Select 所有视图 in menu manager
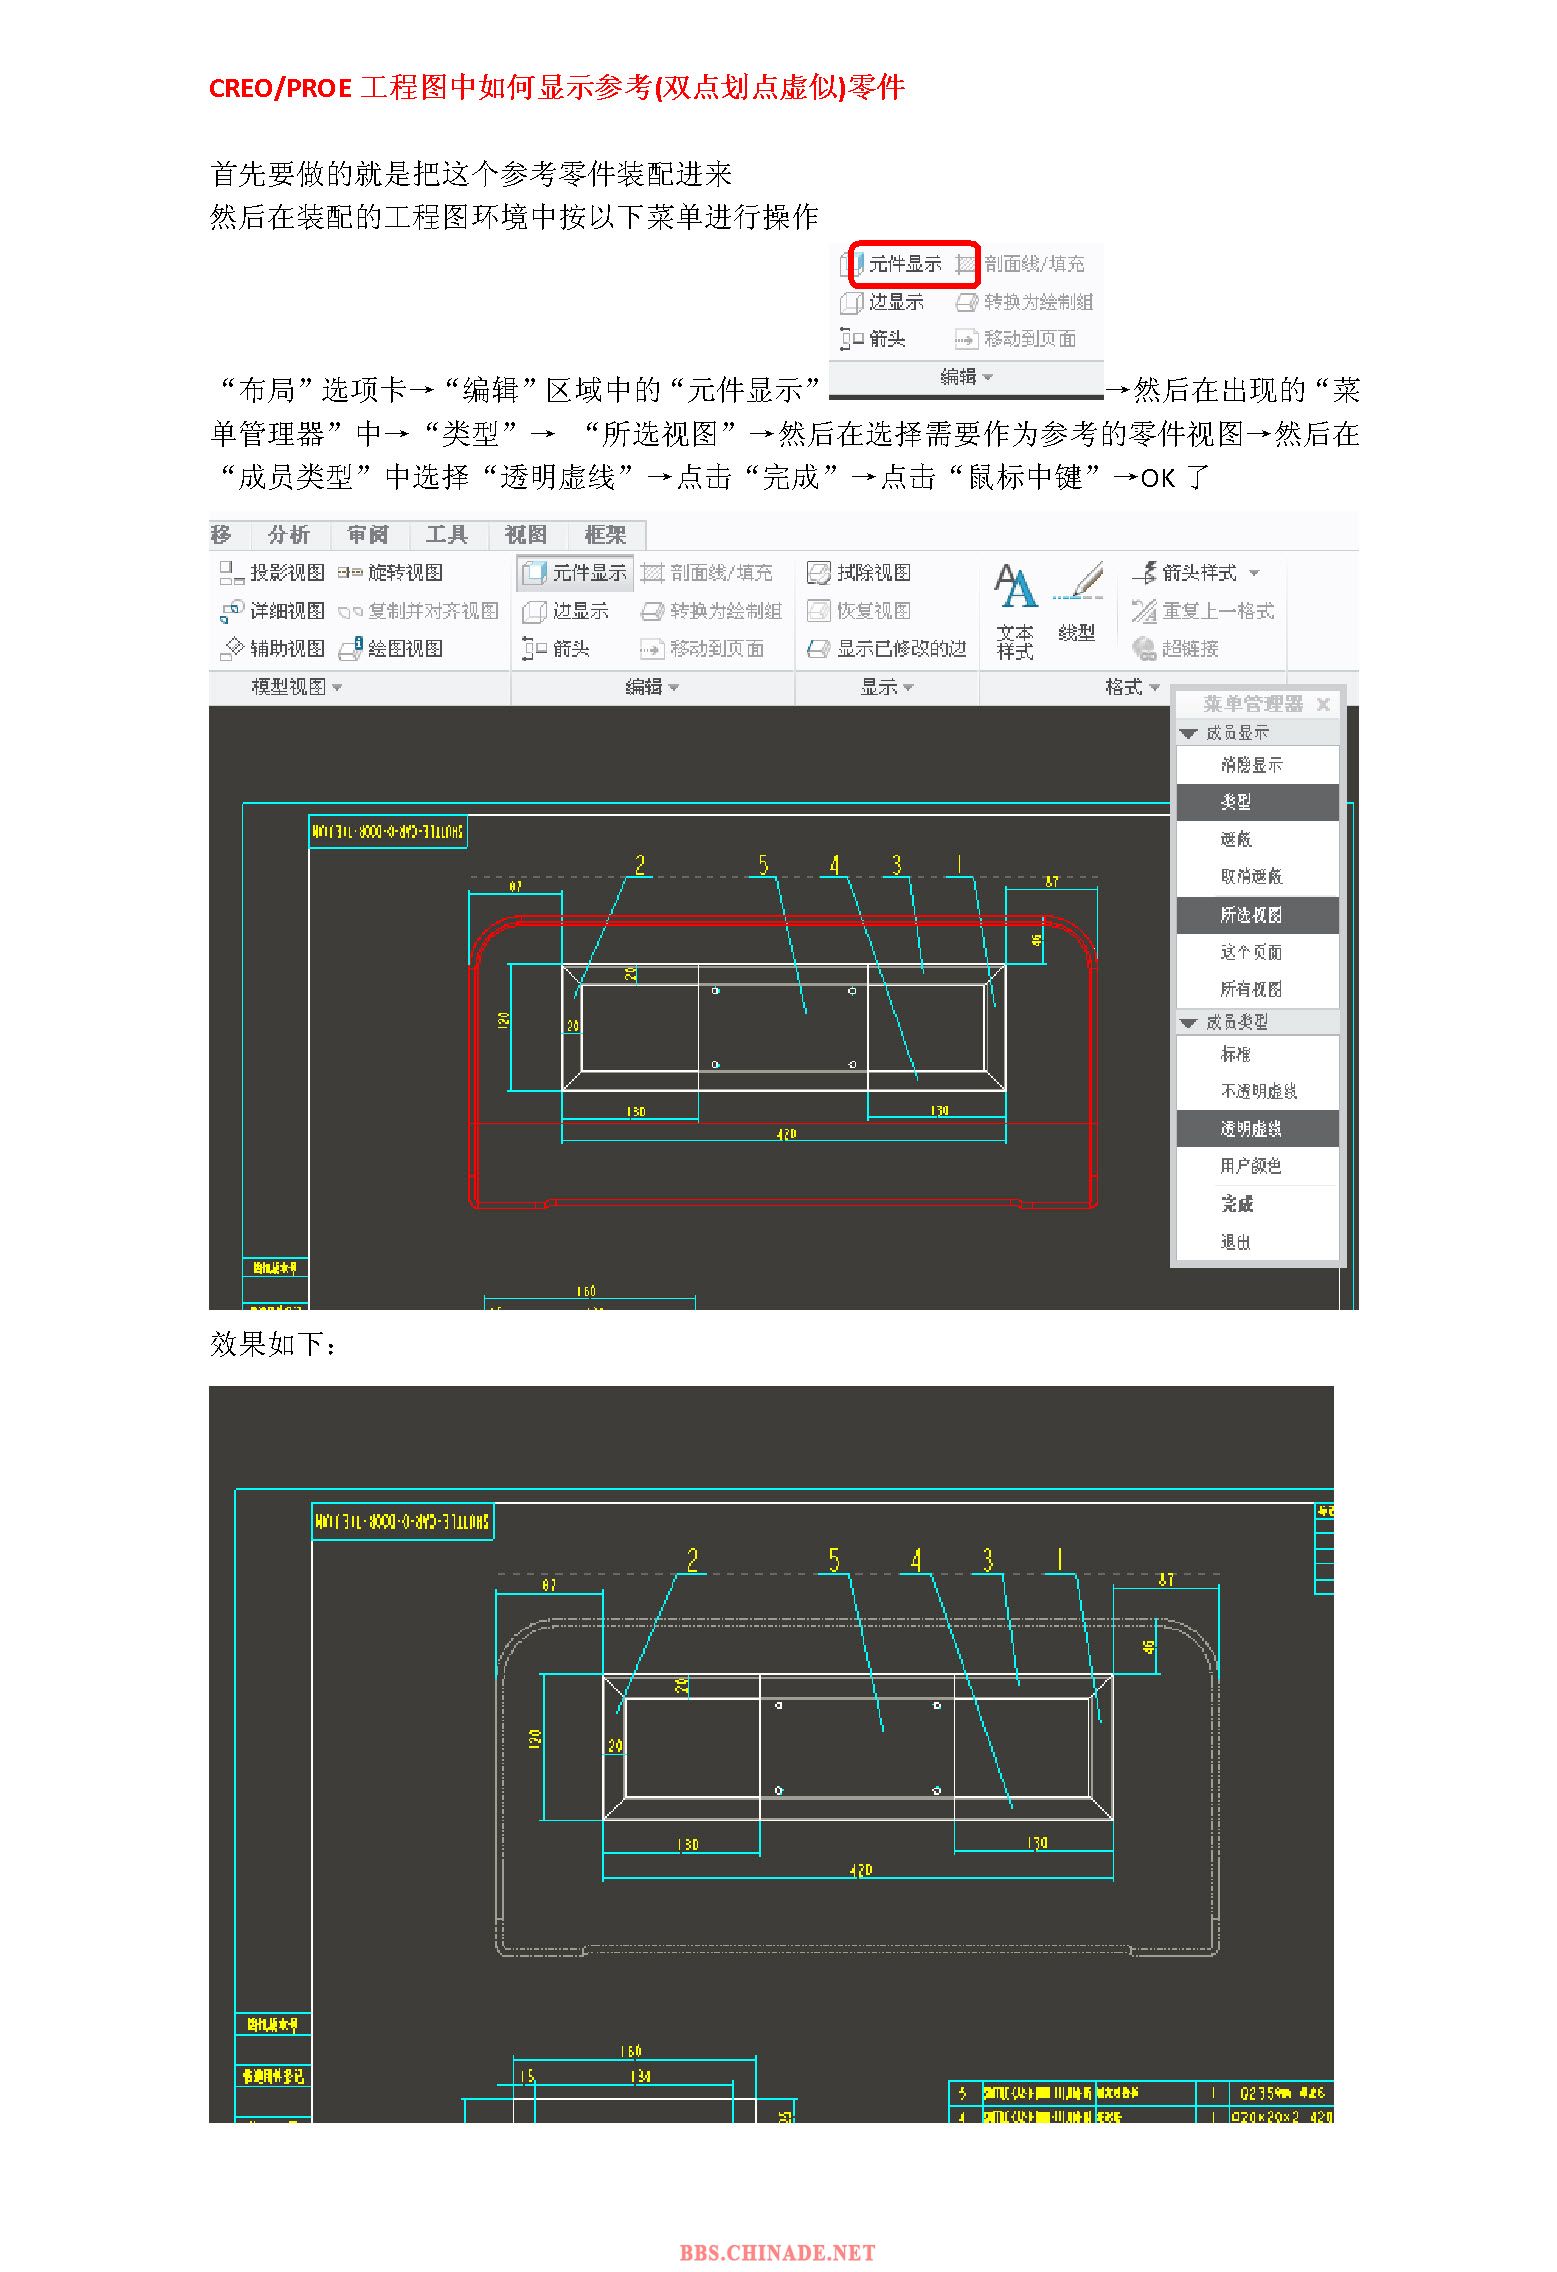The width and height of the screenshot is (1557, 2272). click(x=1257, y=989)
